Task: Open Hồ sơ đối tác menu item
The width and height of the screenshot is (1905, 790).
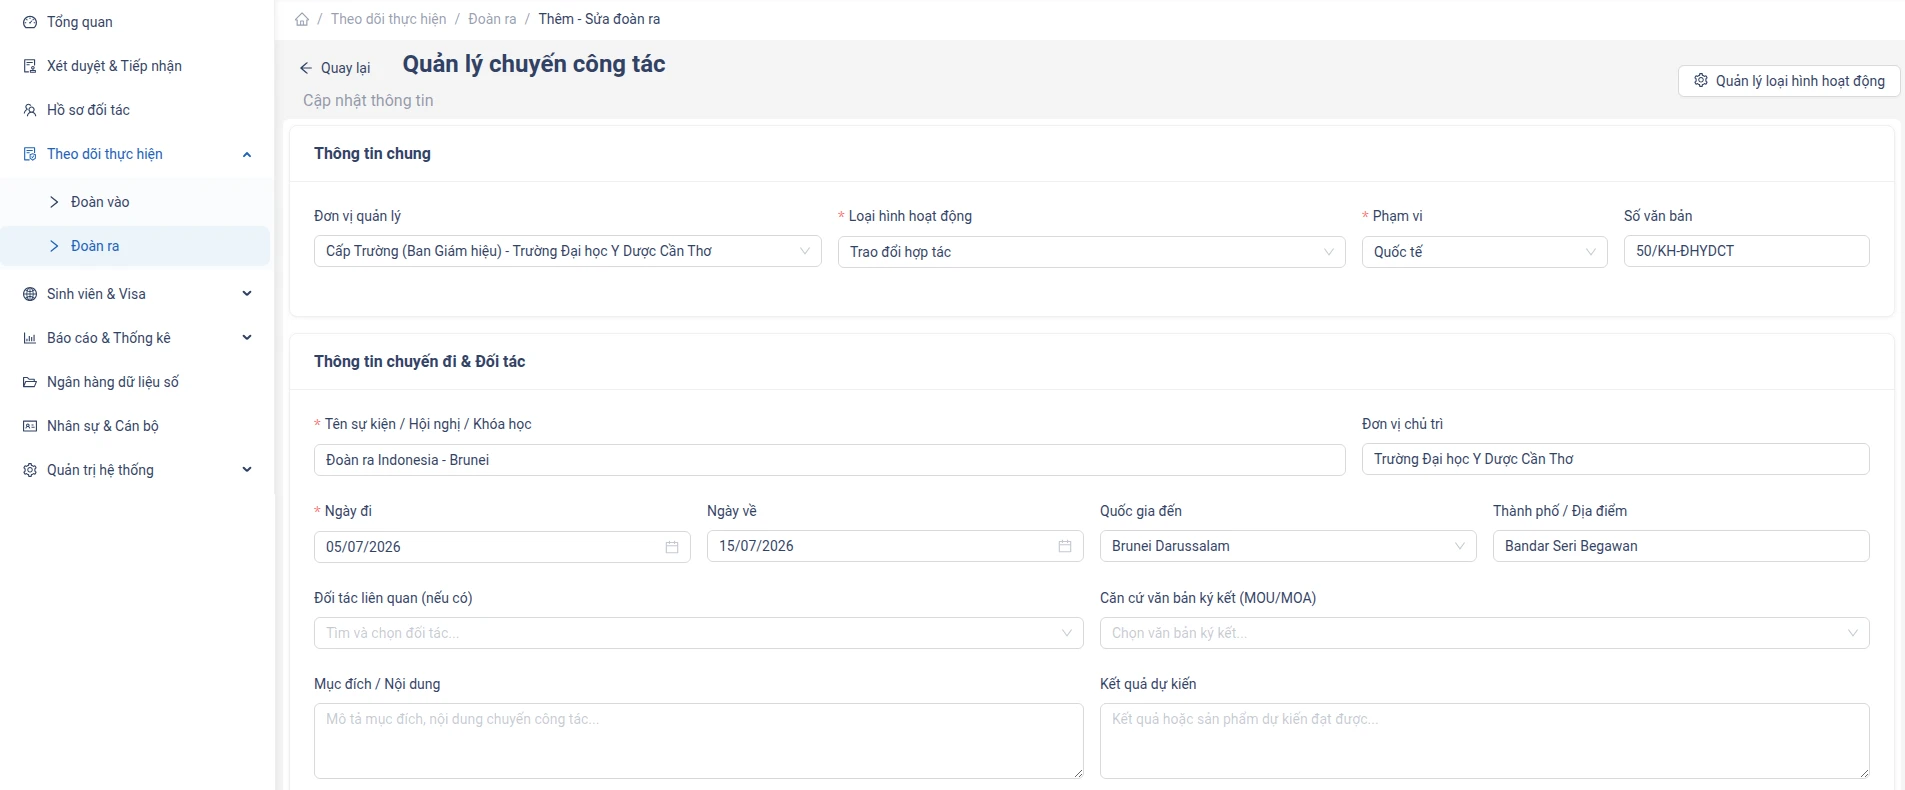Action: point(136,110)
